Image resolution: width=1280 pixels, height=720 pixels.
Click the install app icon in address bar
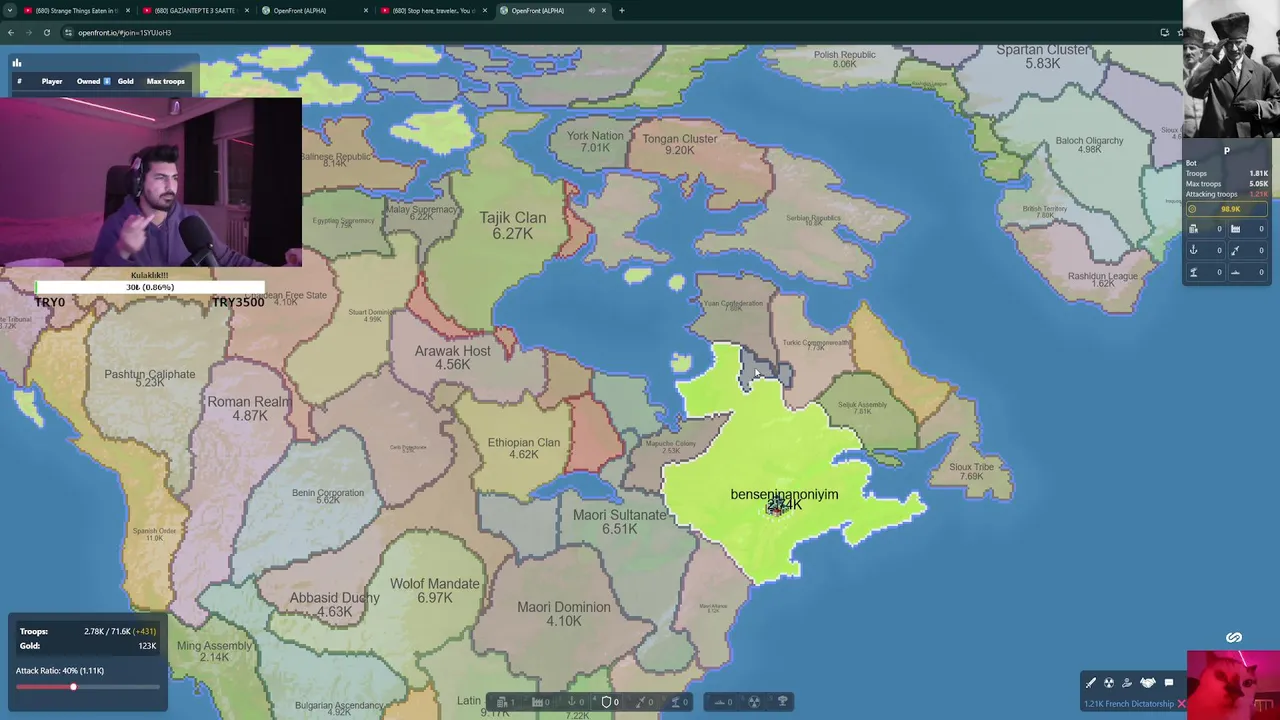(1164, 32)
